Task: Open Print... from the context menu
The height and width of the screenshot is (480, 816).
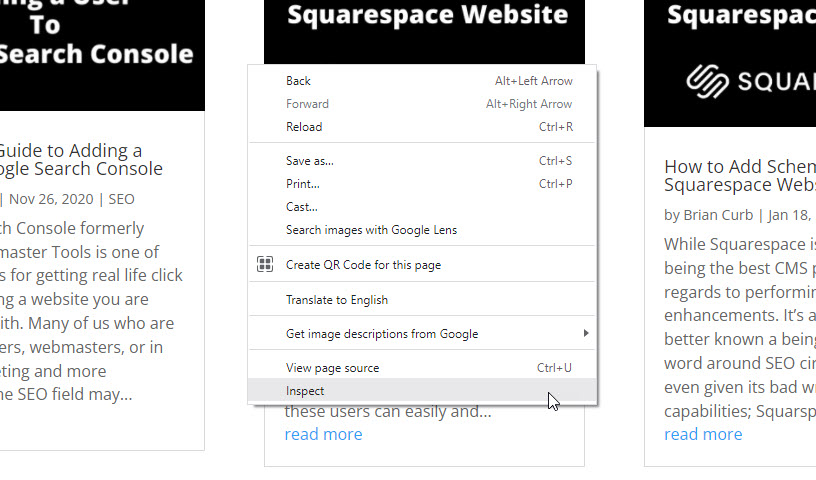Action: point(422,184)
